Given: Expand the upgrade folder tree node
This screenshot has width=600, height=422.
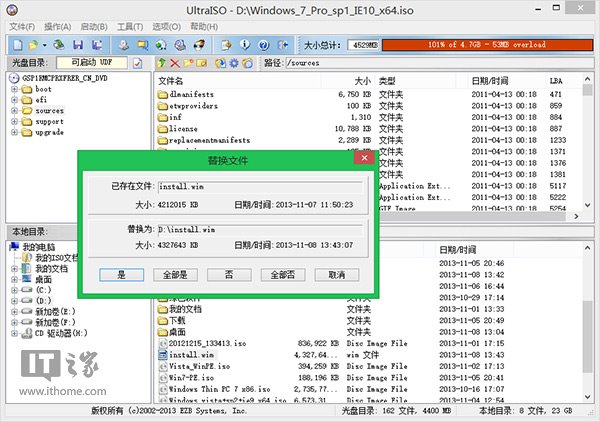Looking at the screenshot, I should [x=14, y=132].
